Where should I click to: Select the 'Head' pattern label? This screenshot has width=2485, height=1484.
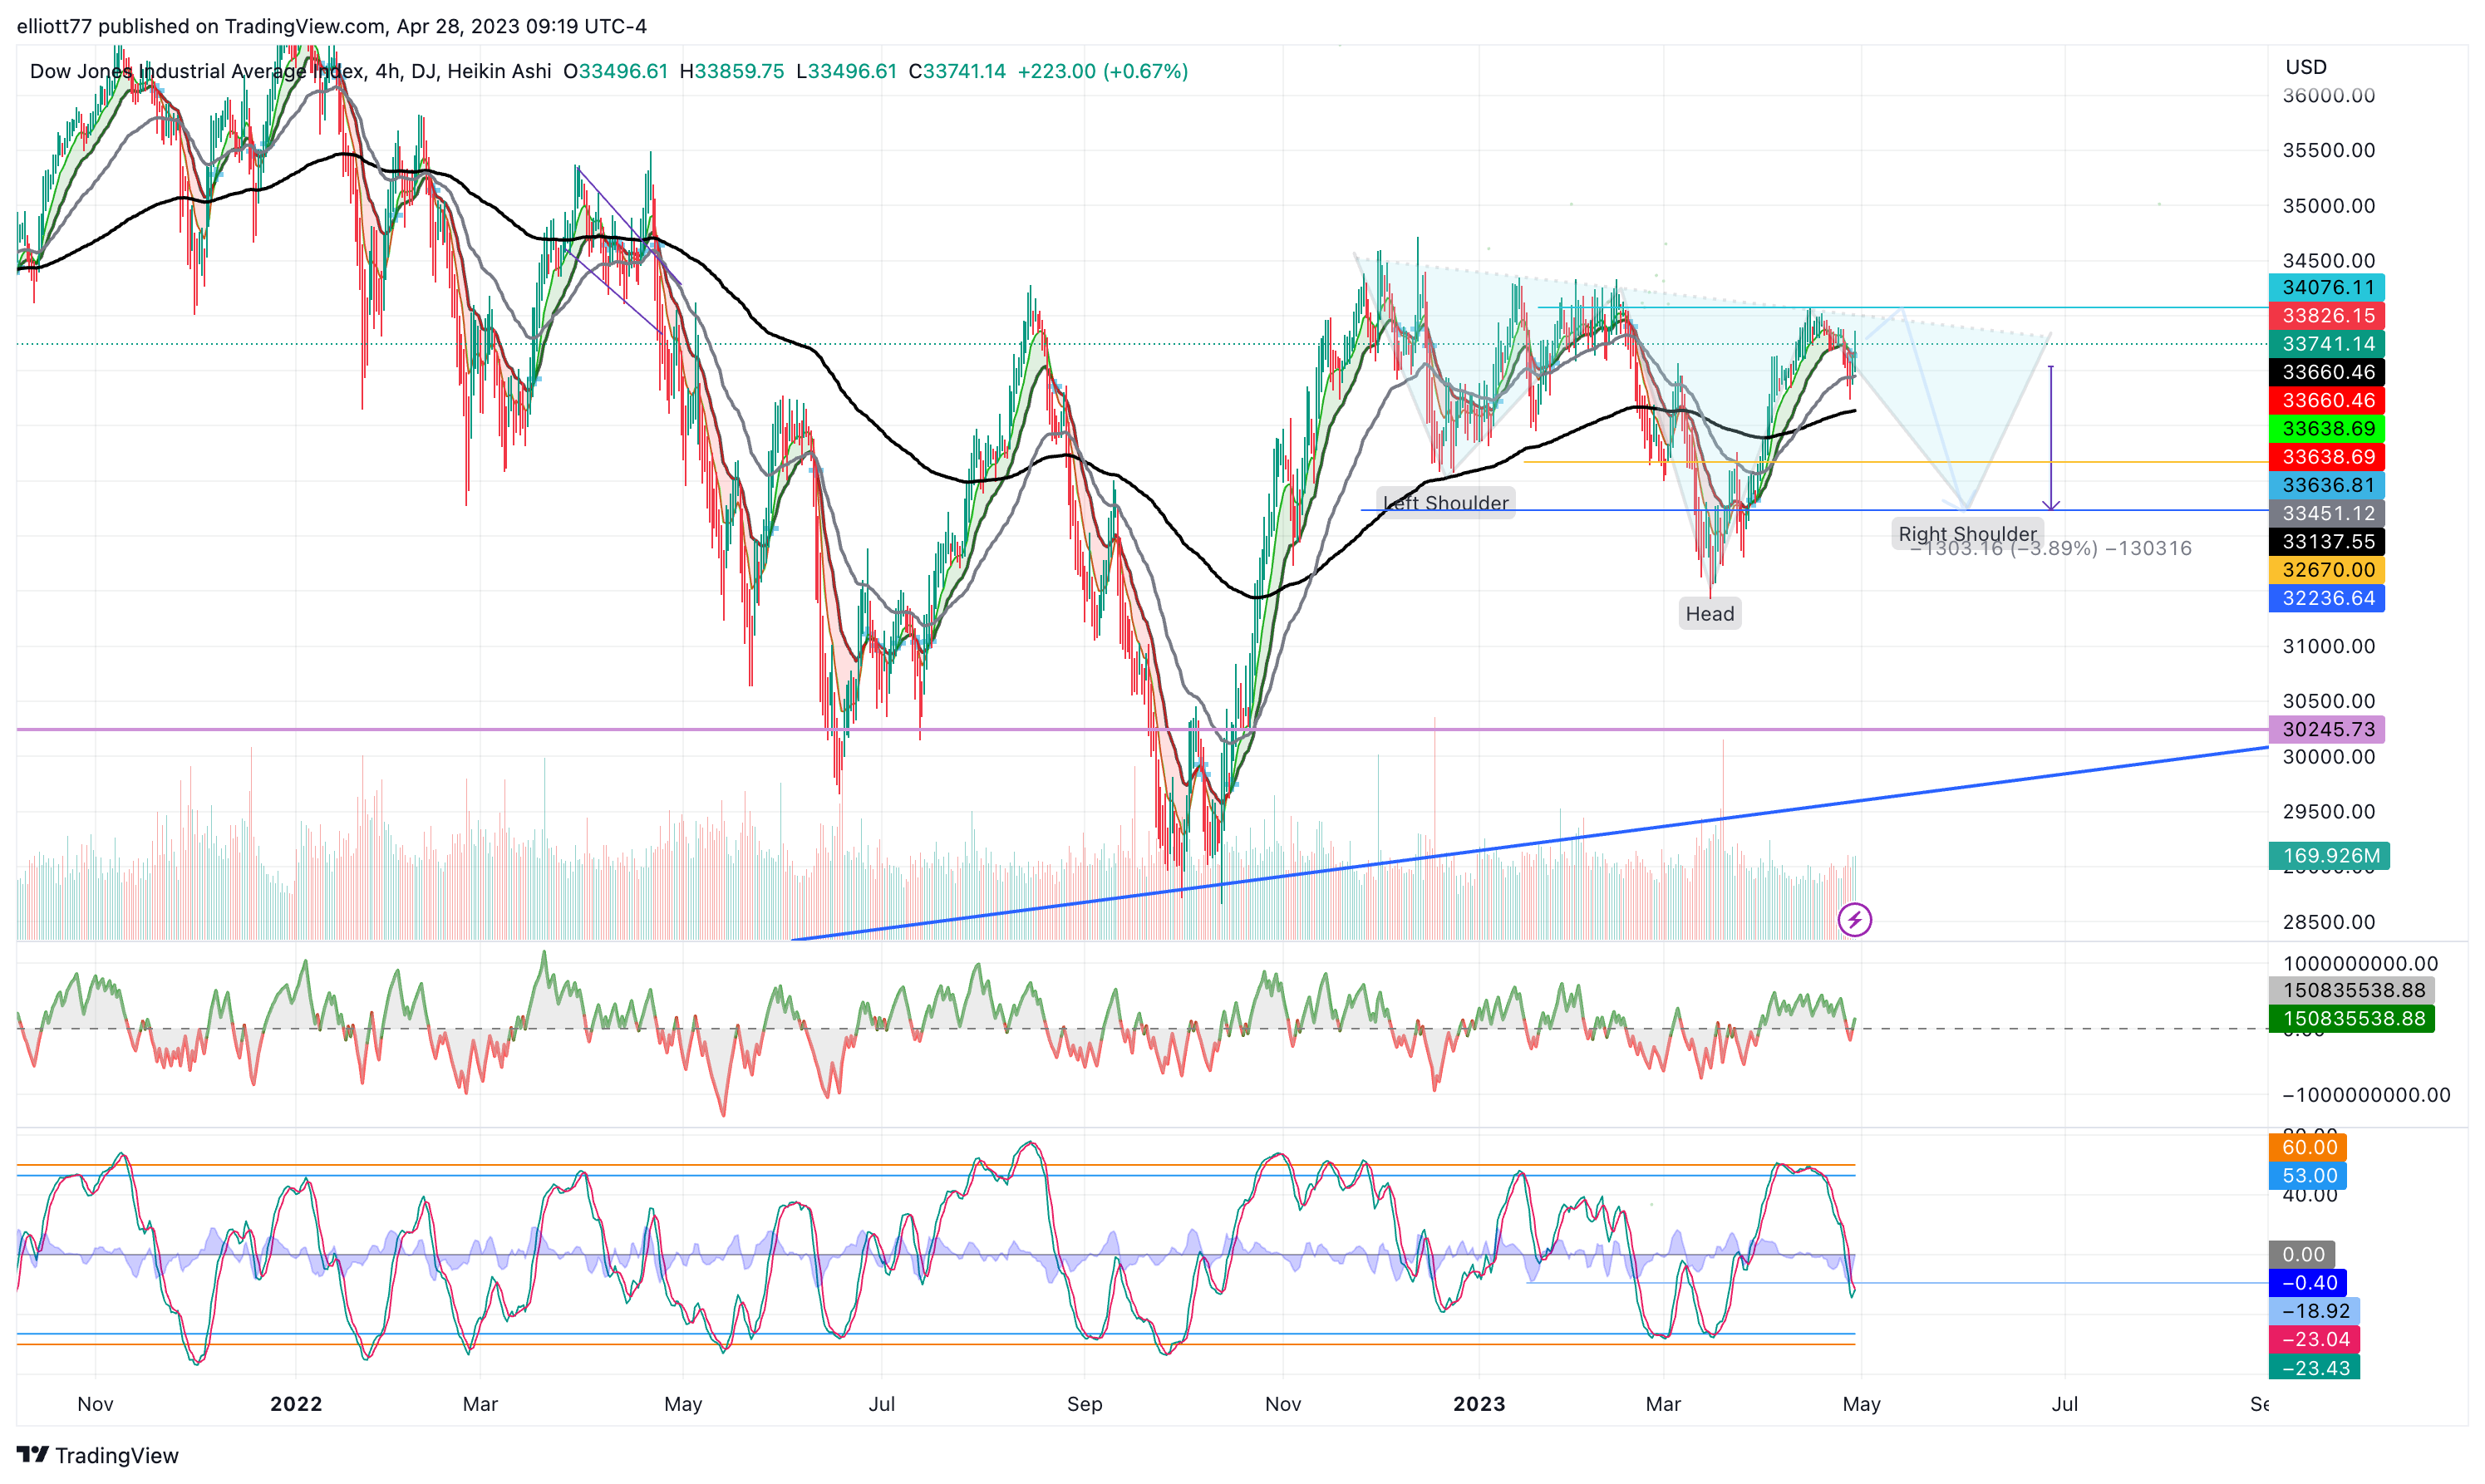pyautogui.click(x=1709, y=614)
